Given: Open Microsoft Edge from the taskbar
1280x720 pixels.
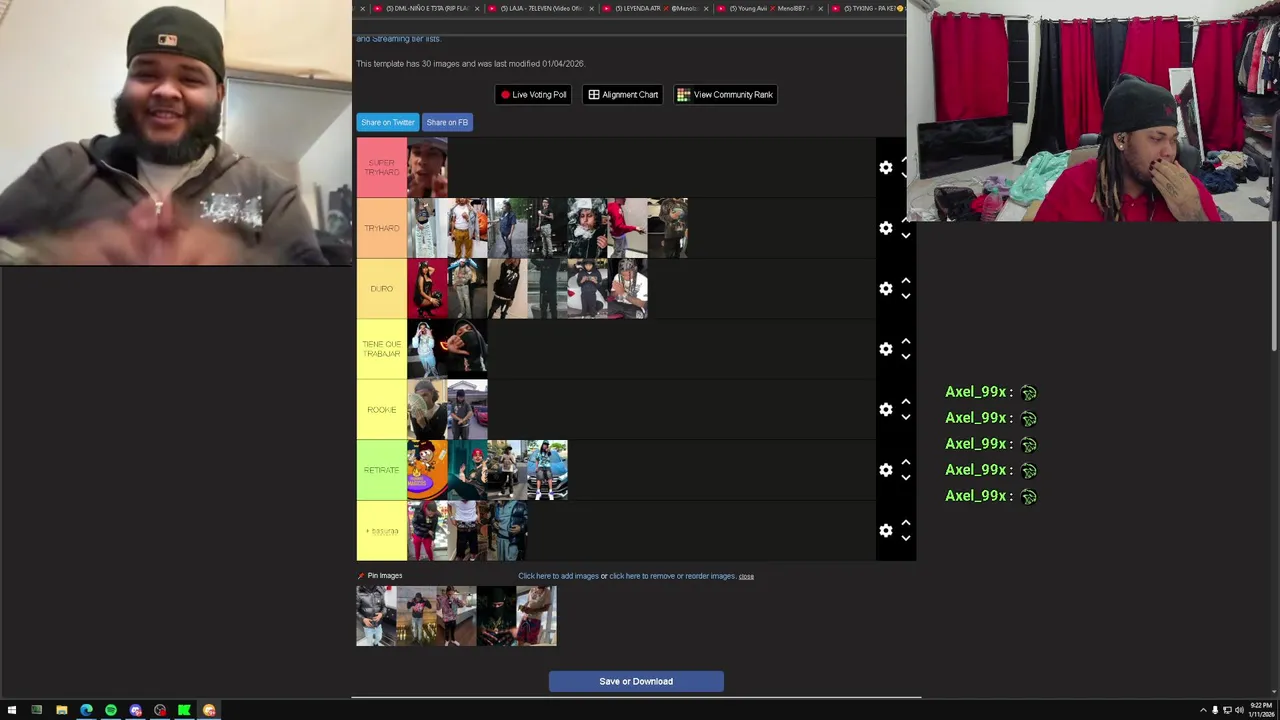Looking at the screenshot, I should (86, 710).
